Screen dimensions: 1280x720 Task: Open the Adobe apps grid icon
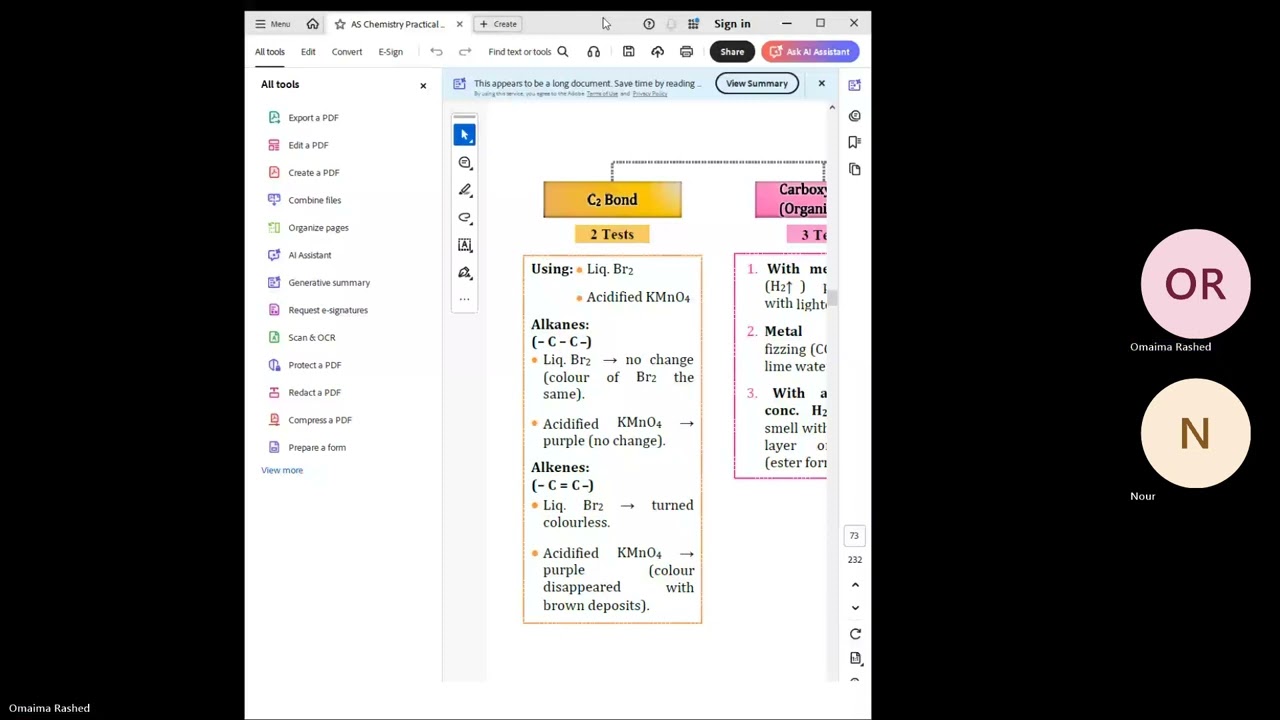(693, 24)
